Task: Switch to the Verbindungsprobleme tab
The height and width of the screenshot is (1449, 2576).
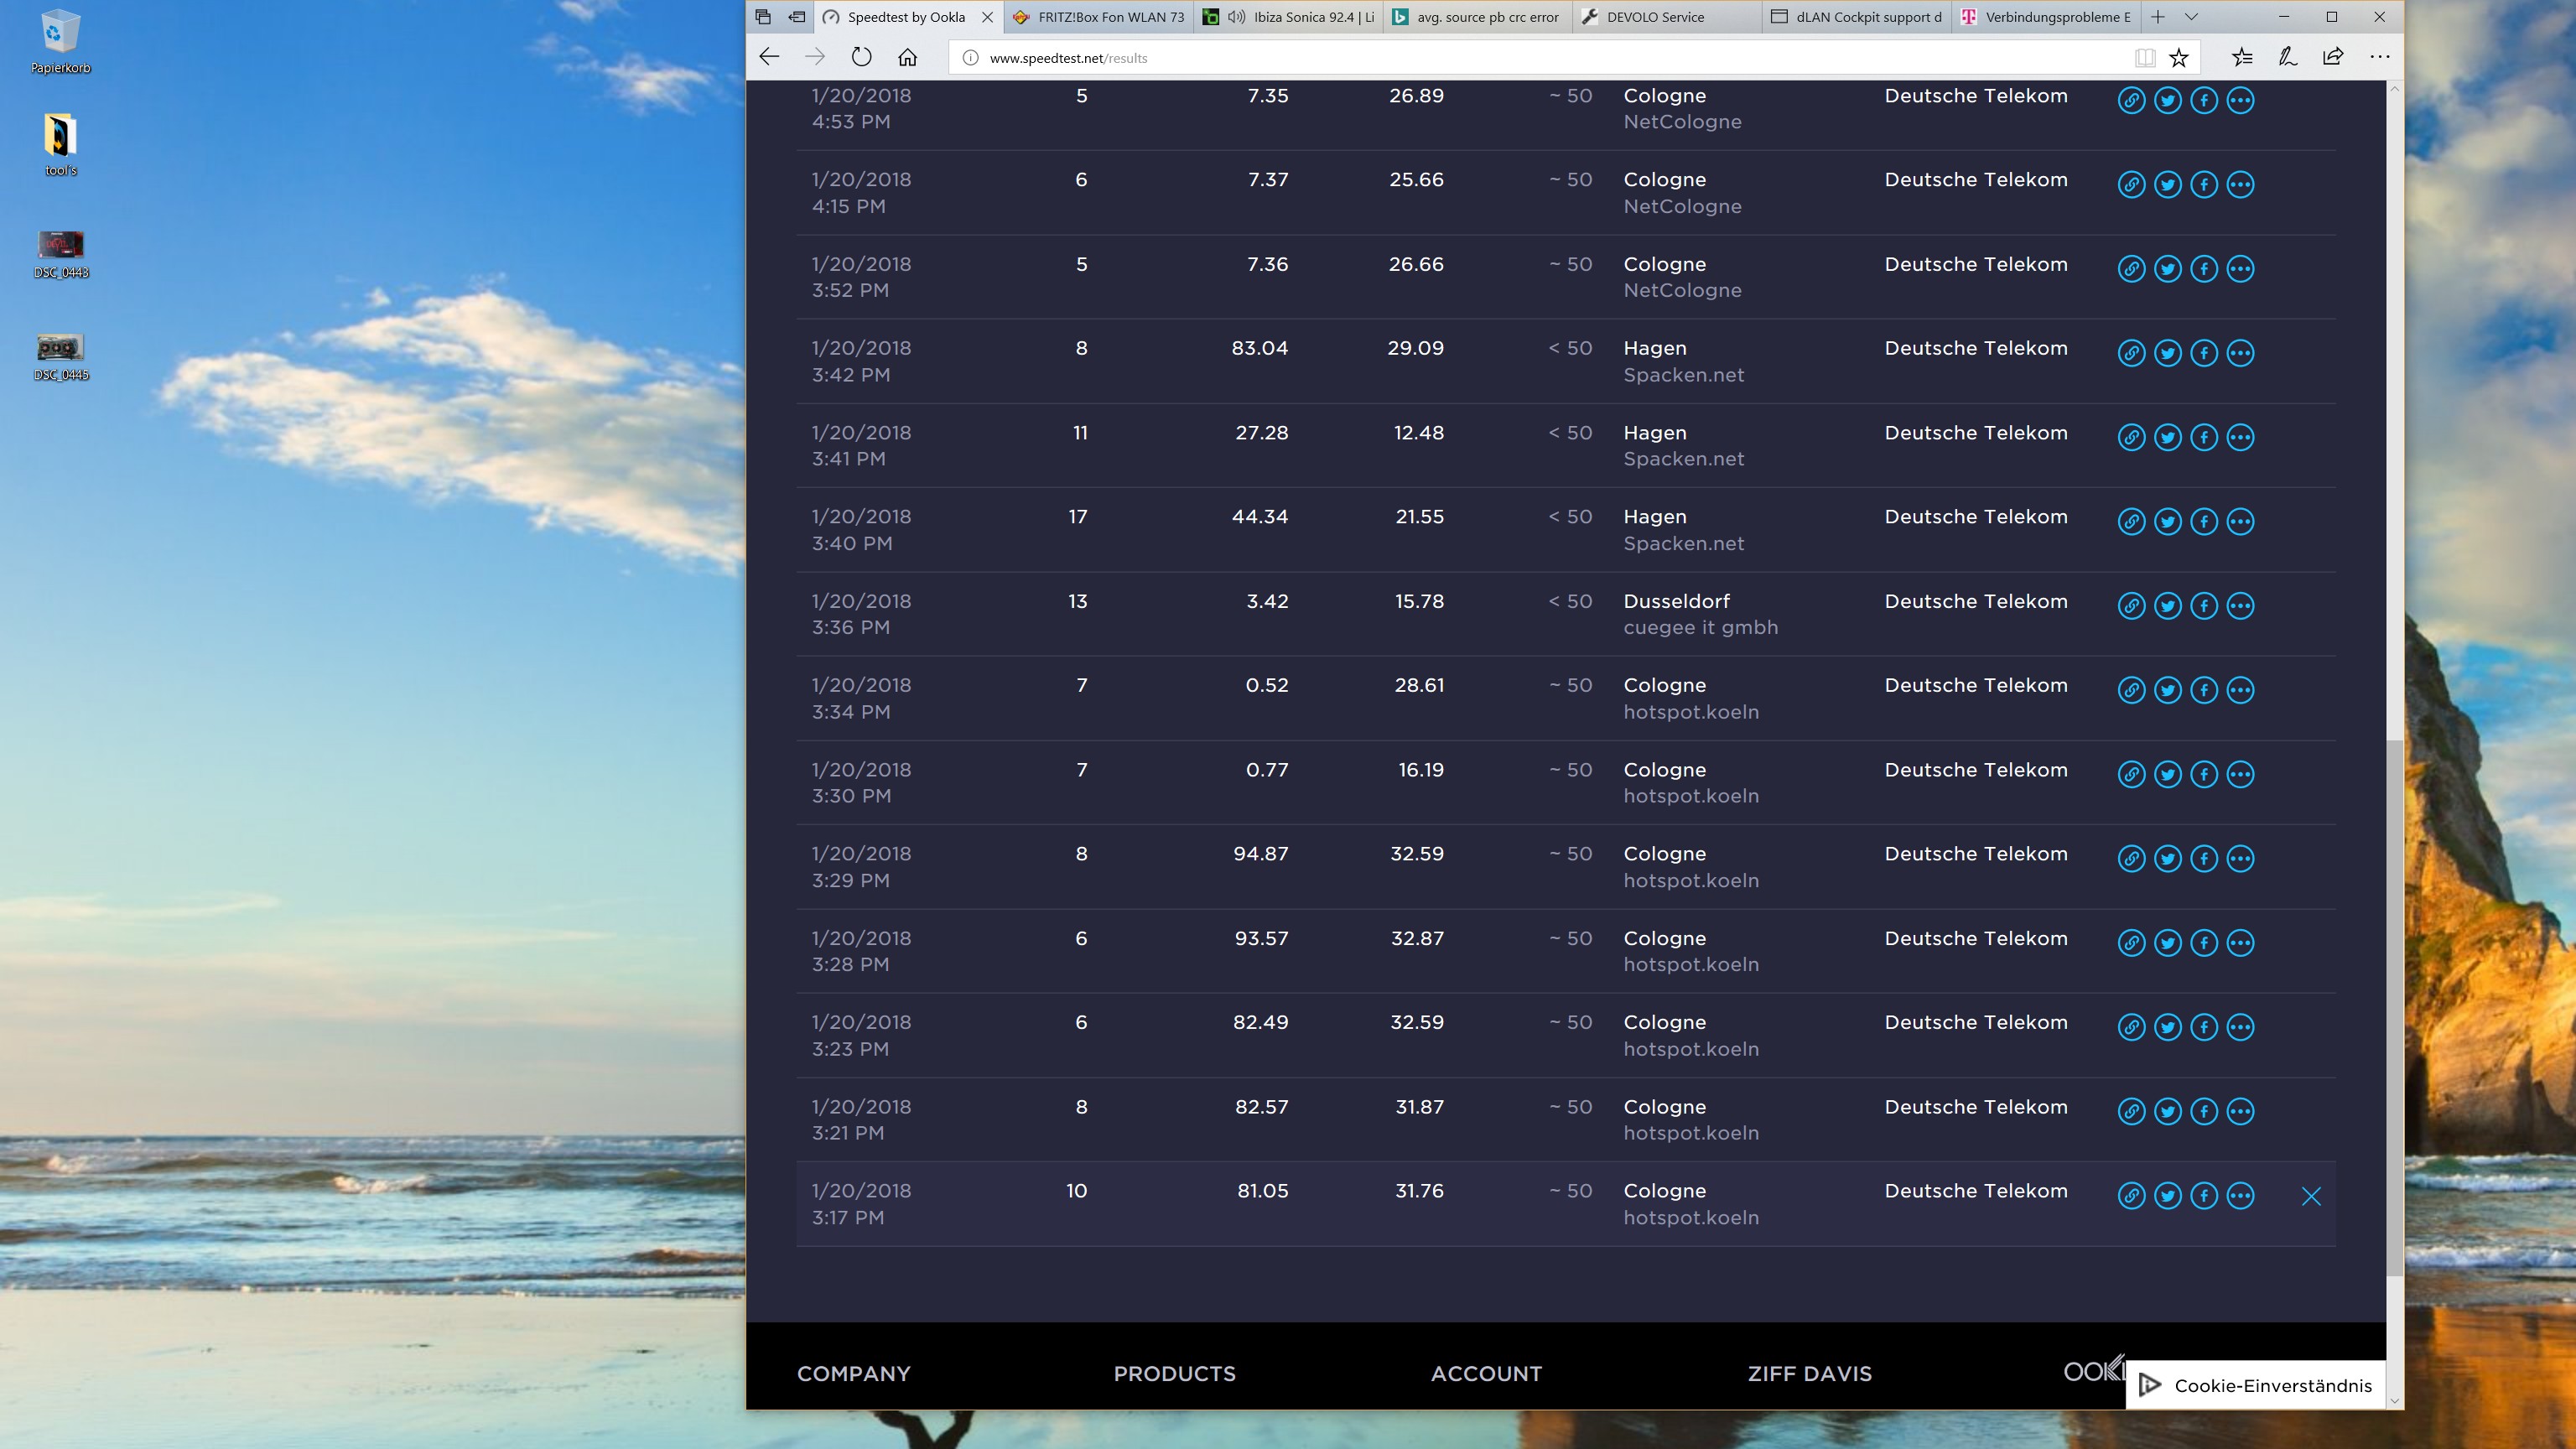Action: point(2044,17)
